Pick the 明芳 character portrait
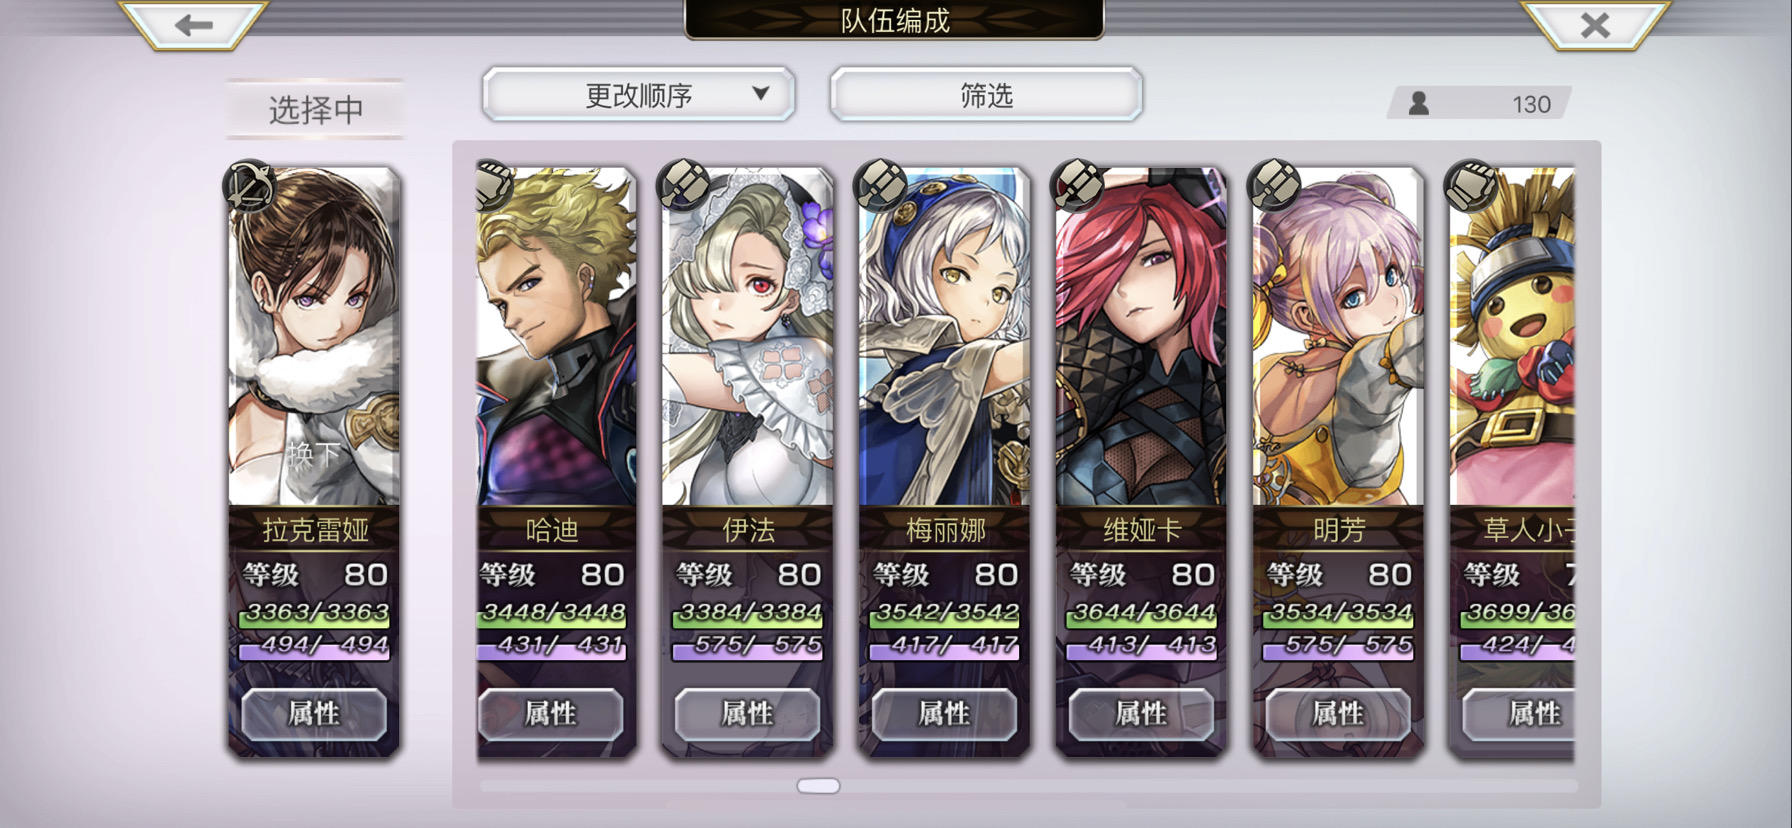This screenshot has height=828, width=1792. pos(1338,337)
